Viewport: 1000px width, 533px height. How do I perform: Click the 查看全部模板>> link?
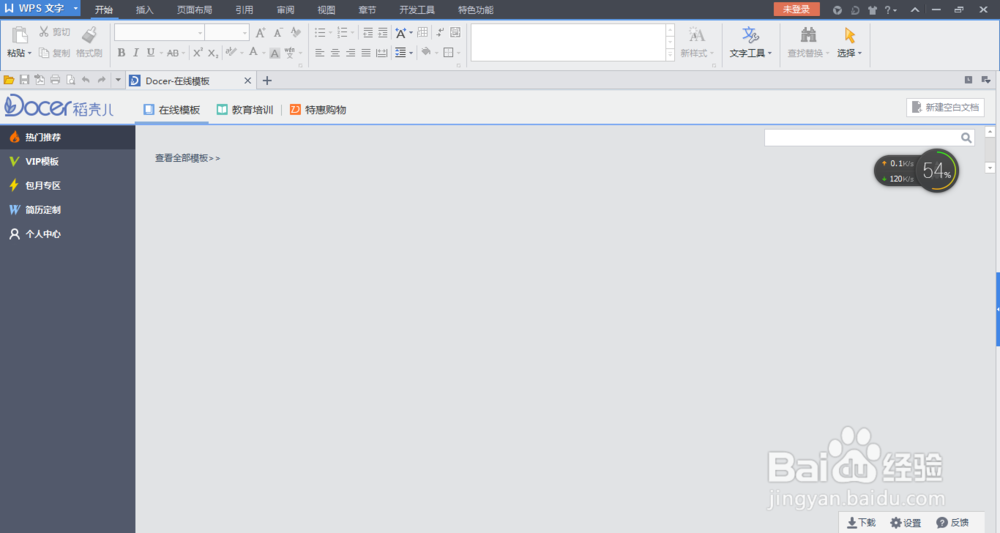[188, 158]
